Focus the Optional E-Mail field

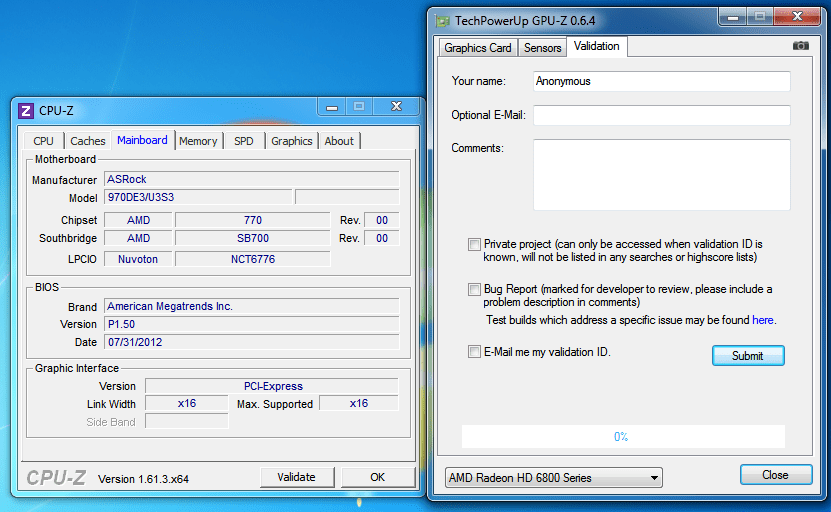pyautogui.click(x=661, y=115)
